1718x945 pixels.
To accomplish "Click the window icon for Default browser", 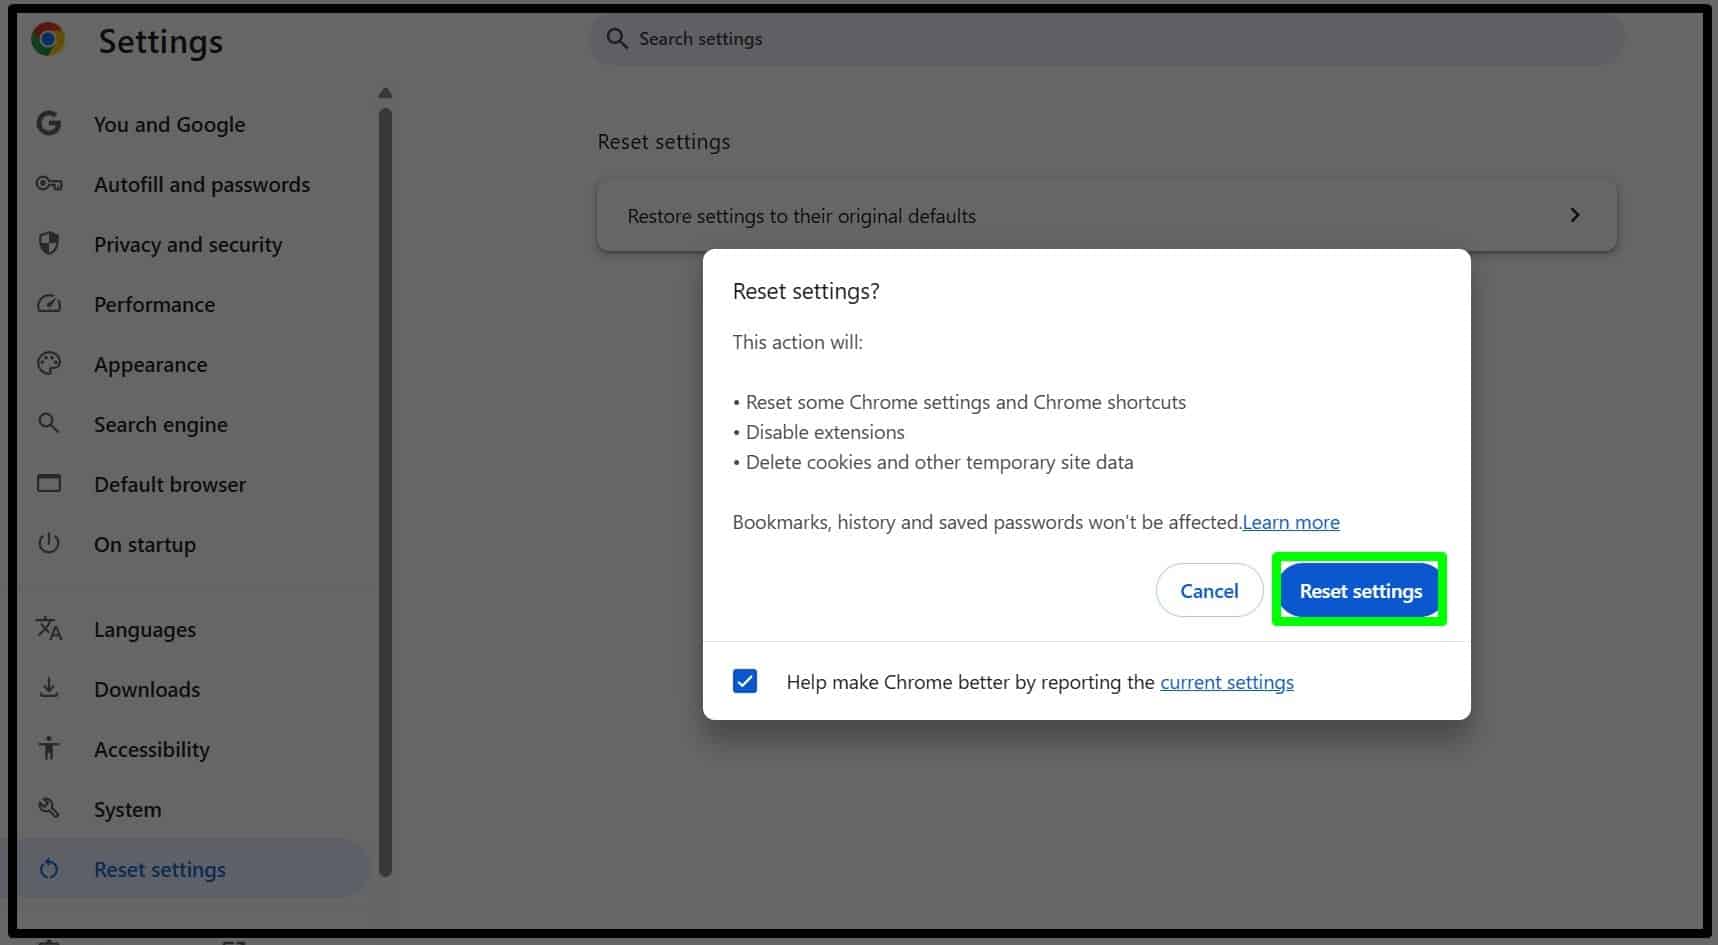I will tap(49, 483).
